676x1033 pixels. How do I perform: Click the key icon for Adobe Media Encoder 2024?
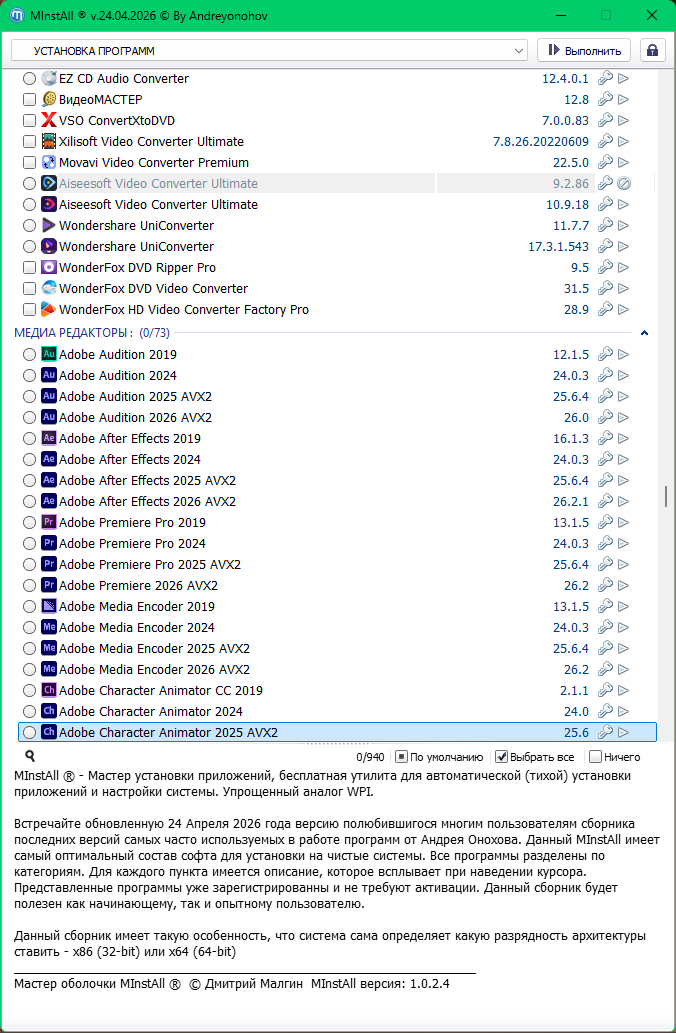(x=604, y=627)
